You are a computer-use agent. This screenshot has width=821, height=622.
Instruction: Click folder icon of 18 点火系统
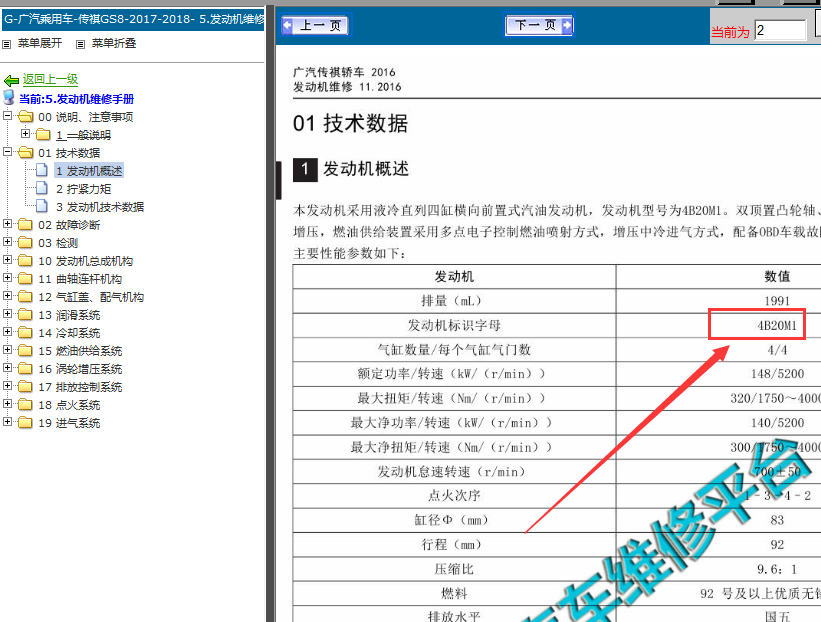[x=25, y=405]
